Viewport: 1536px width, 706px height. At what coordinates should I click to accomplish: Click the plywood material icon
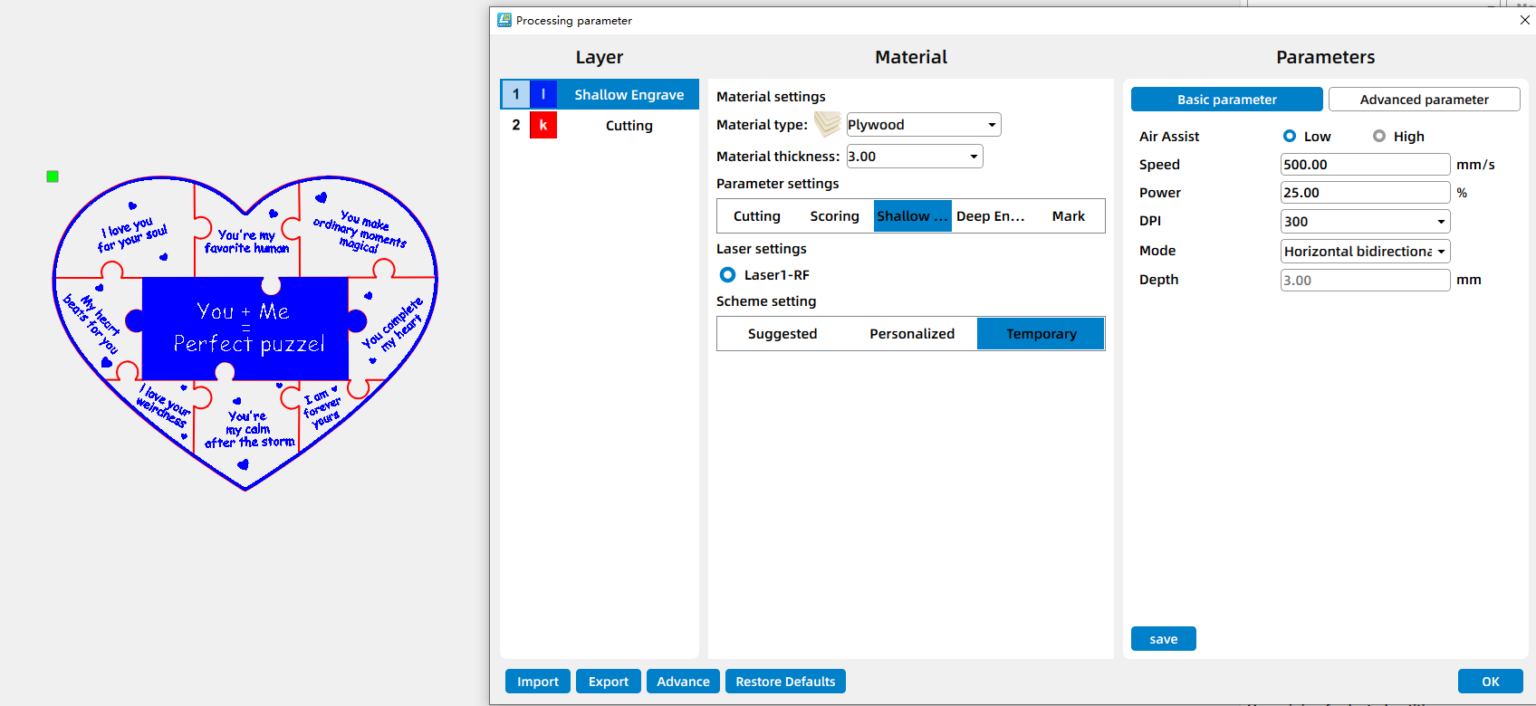(x=827, y=125)
